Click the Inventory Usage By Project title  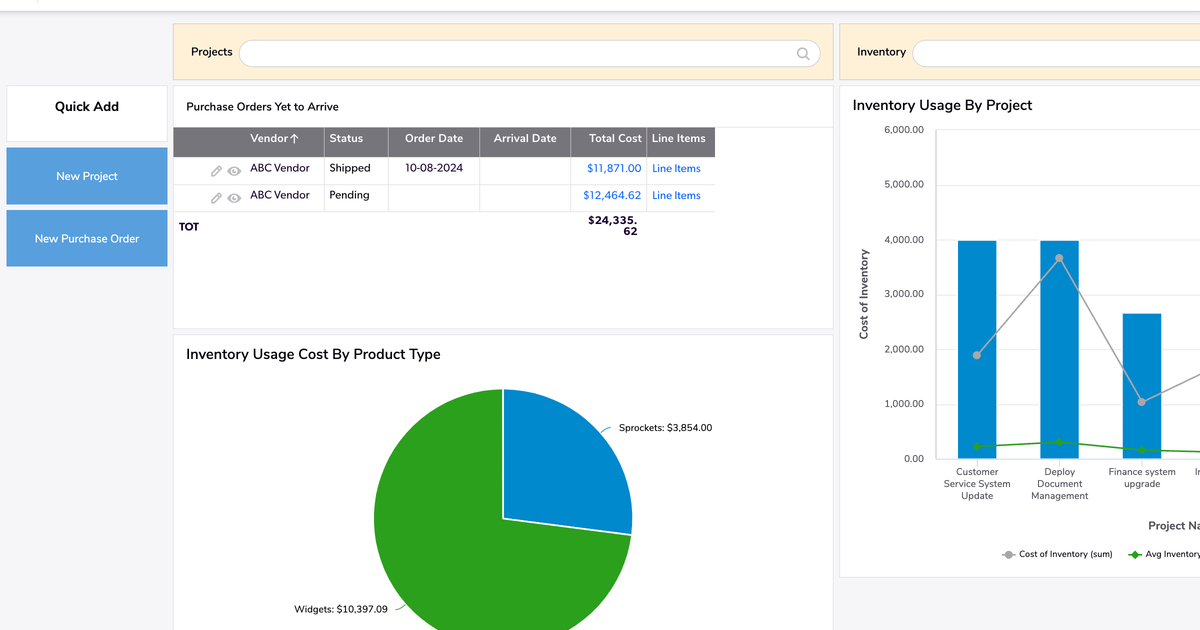942,105
